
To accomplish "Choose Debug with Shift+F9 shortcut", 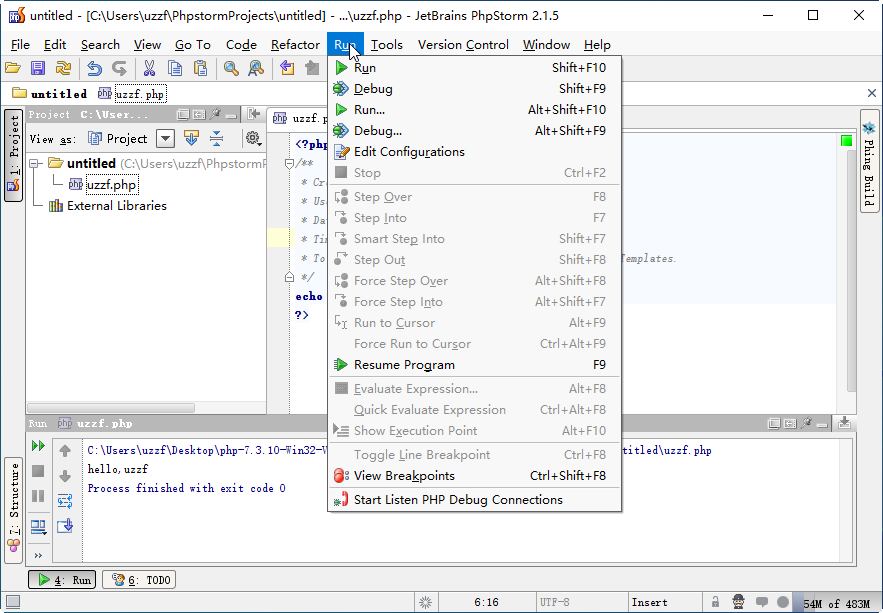I will coord(474,89).
